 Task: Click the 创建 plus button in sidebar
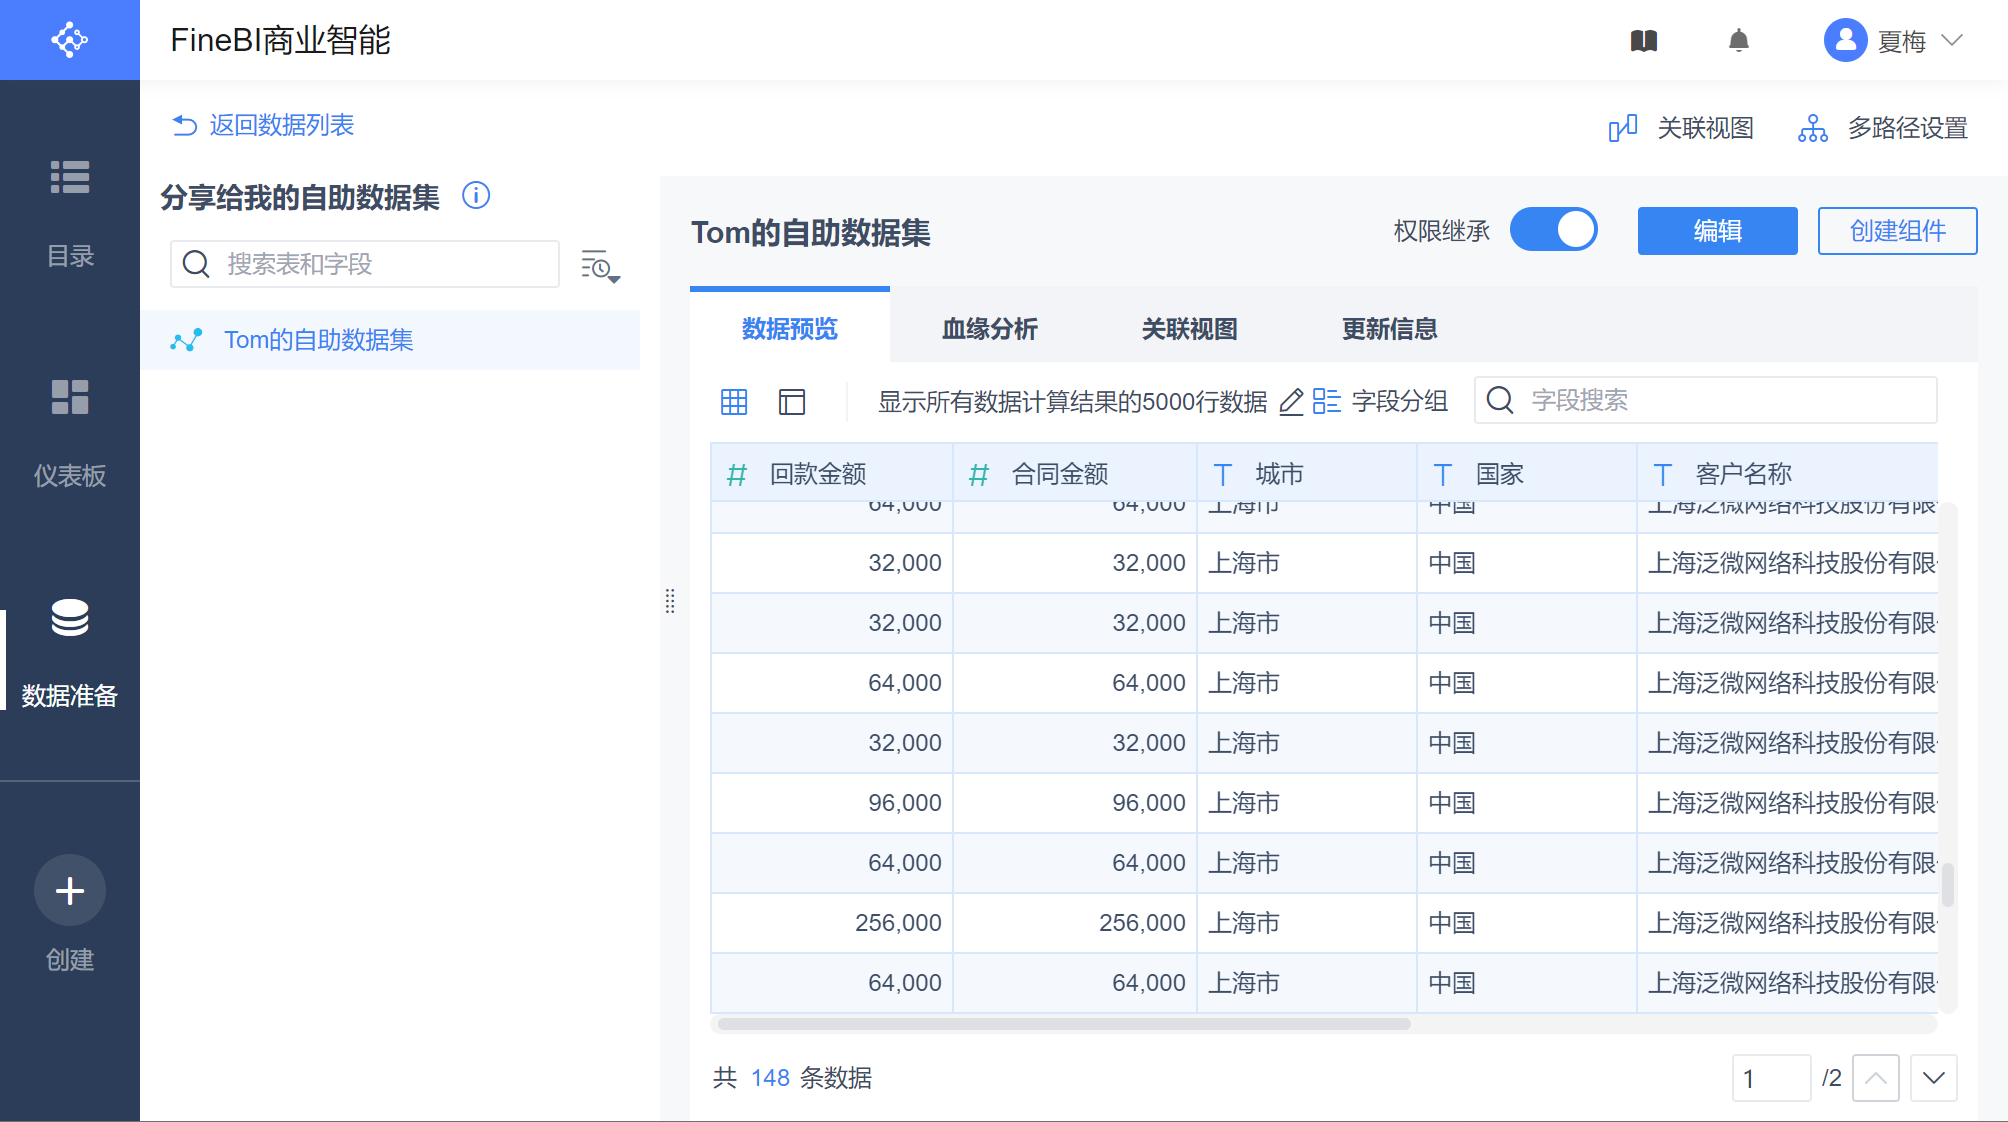pos(70,890)
